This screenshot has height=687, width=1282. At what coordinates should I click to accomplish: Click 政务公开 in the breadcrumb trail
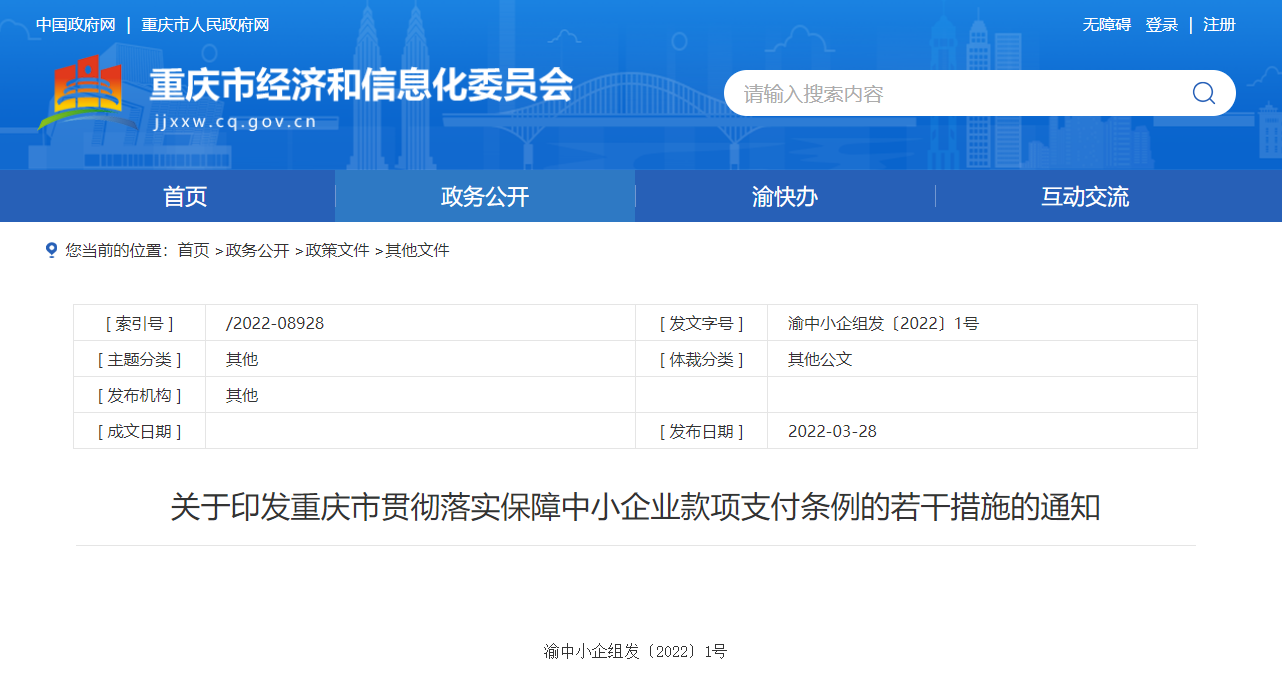[x=257, y=250]
